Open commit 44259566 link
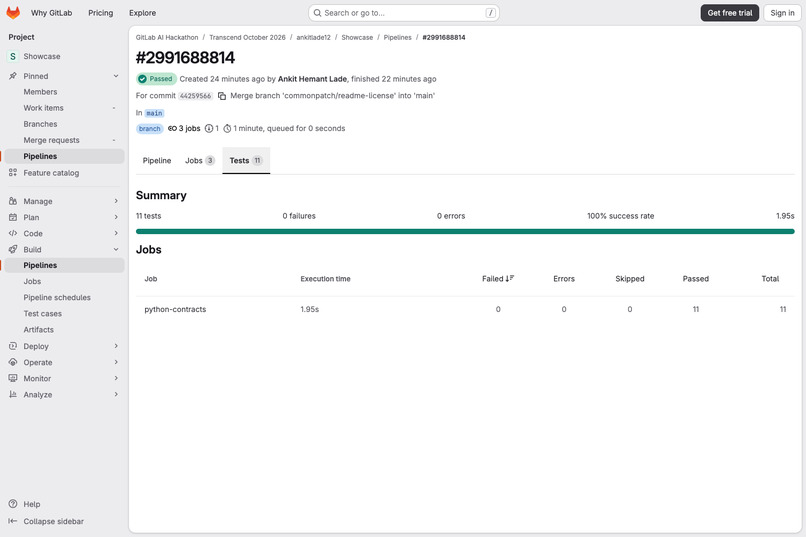 (195, 96)
